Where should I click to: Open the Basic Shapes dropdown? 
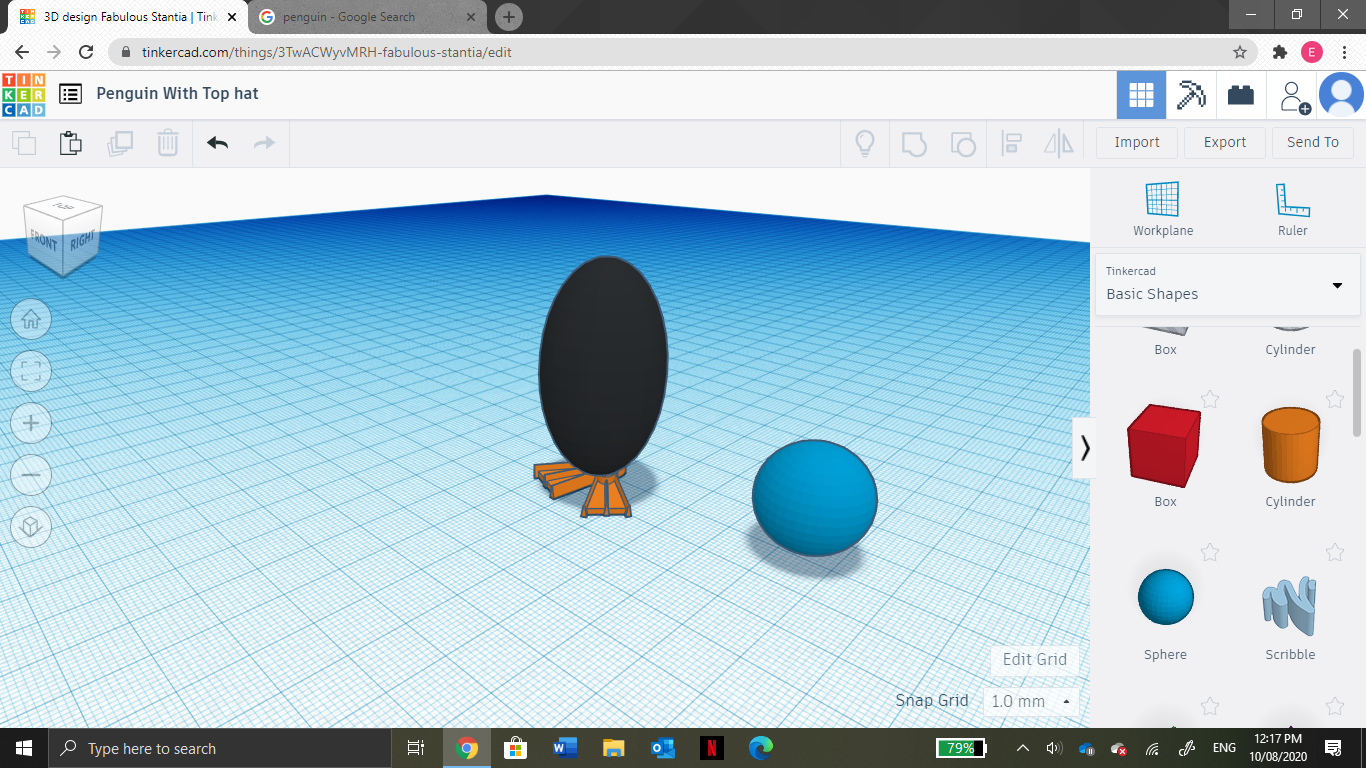1337,284
